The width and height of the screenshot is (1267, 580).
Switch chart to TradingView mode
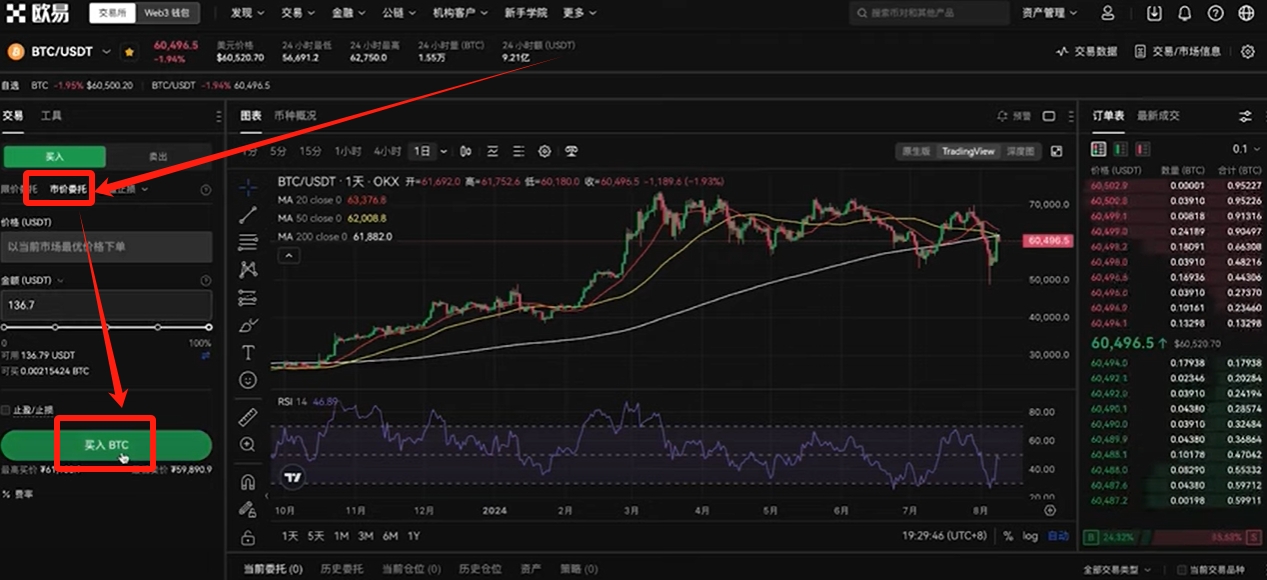click(968, 151)
